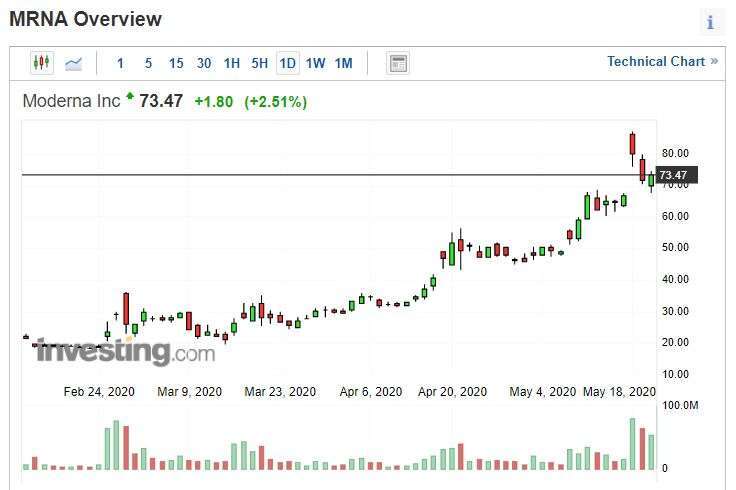Click the Moderna Inc company name
Image resolution: width=736 pixels, height=490 pixels.
click(71, 101)
